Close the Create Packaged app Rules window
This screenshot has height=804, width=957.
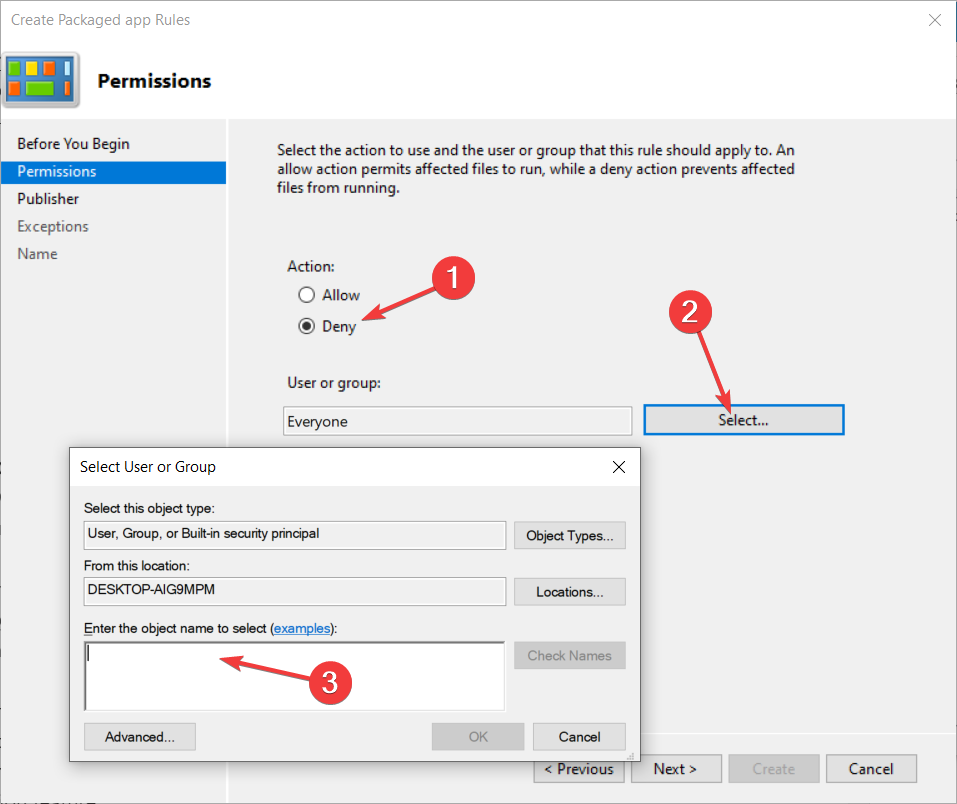click(x=934, y=20)
